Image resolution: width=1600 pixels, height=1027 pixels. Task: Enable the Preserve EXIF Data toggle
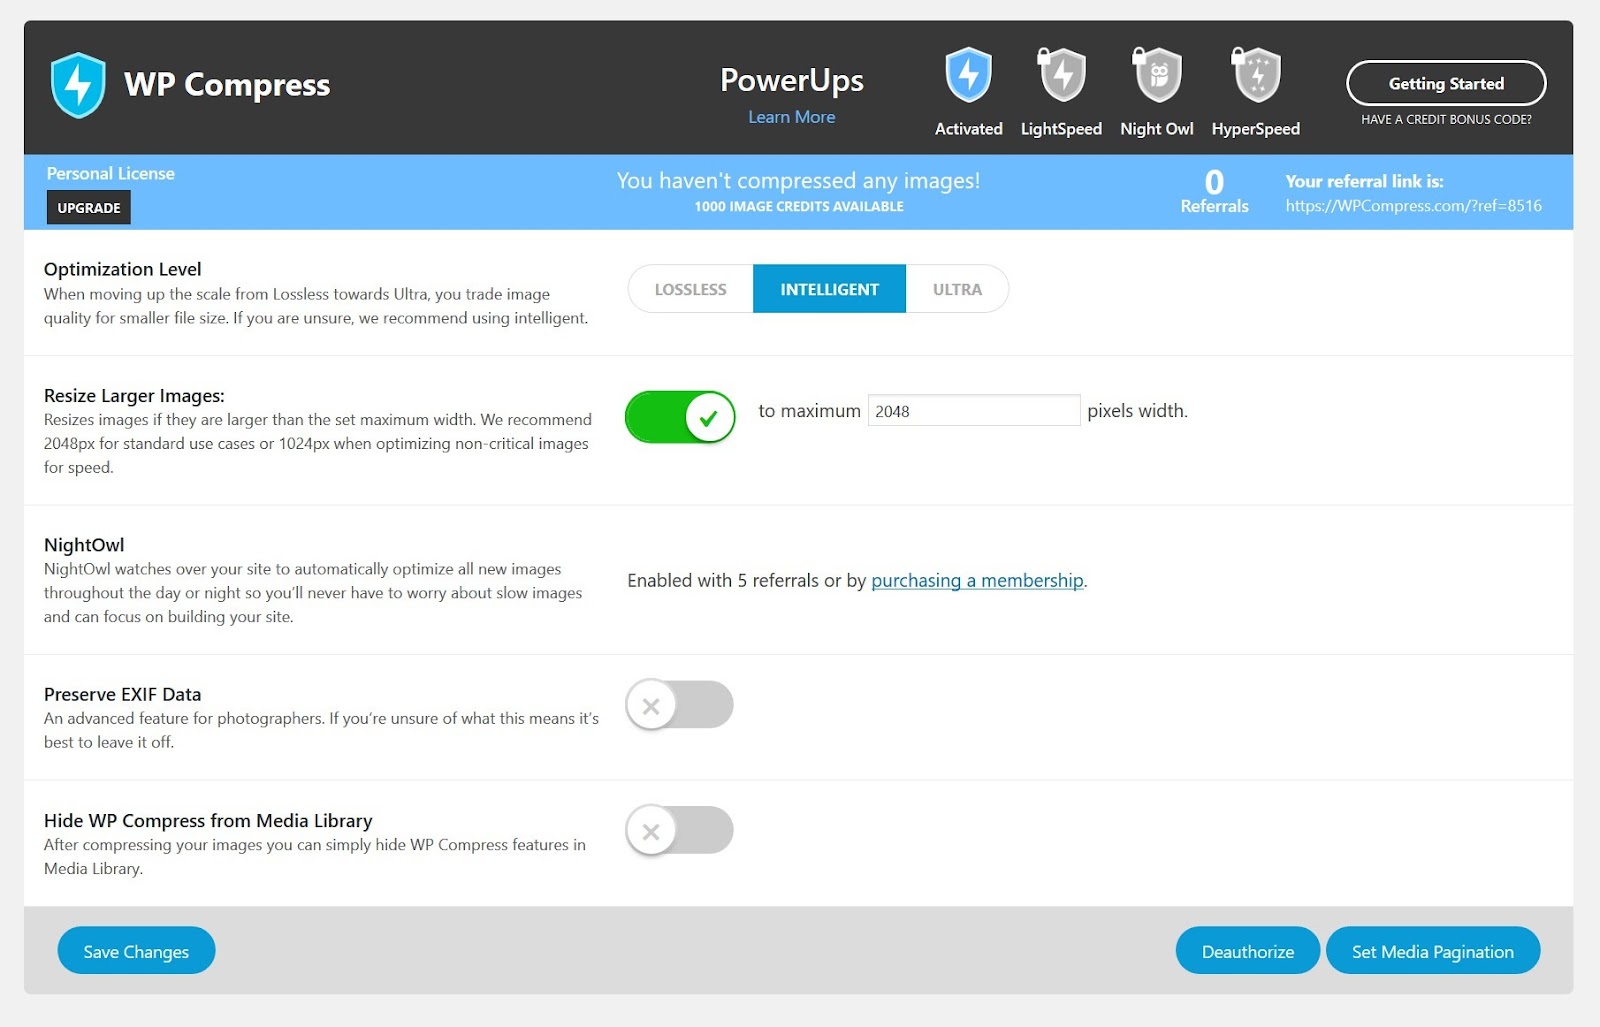coord(680,705)
